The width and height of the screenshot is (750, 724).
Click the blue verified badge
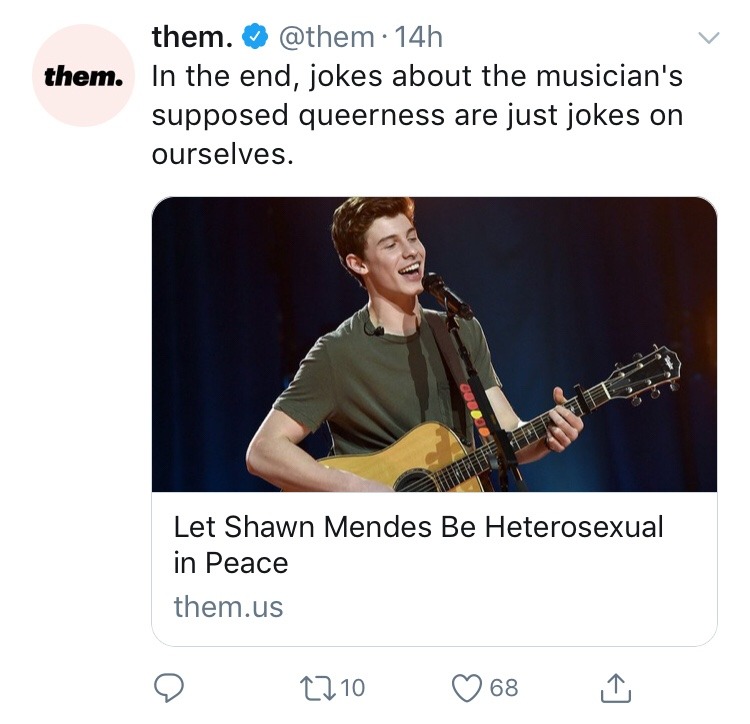pos(255,38)
